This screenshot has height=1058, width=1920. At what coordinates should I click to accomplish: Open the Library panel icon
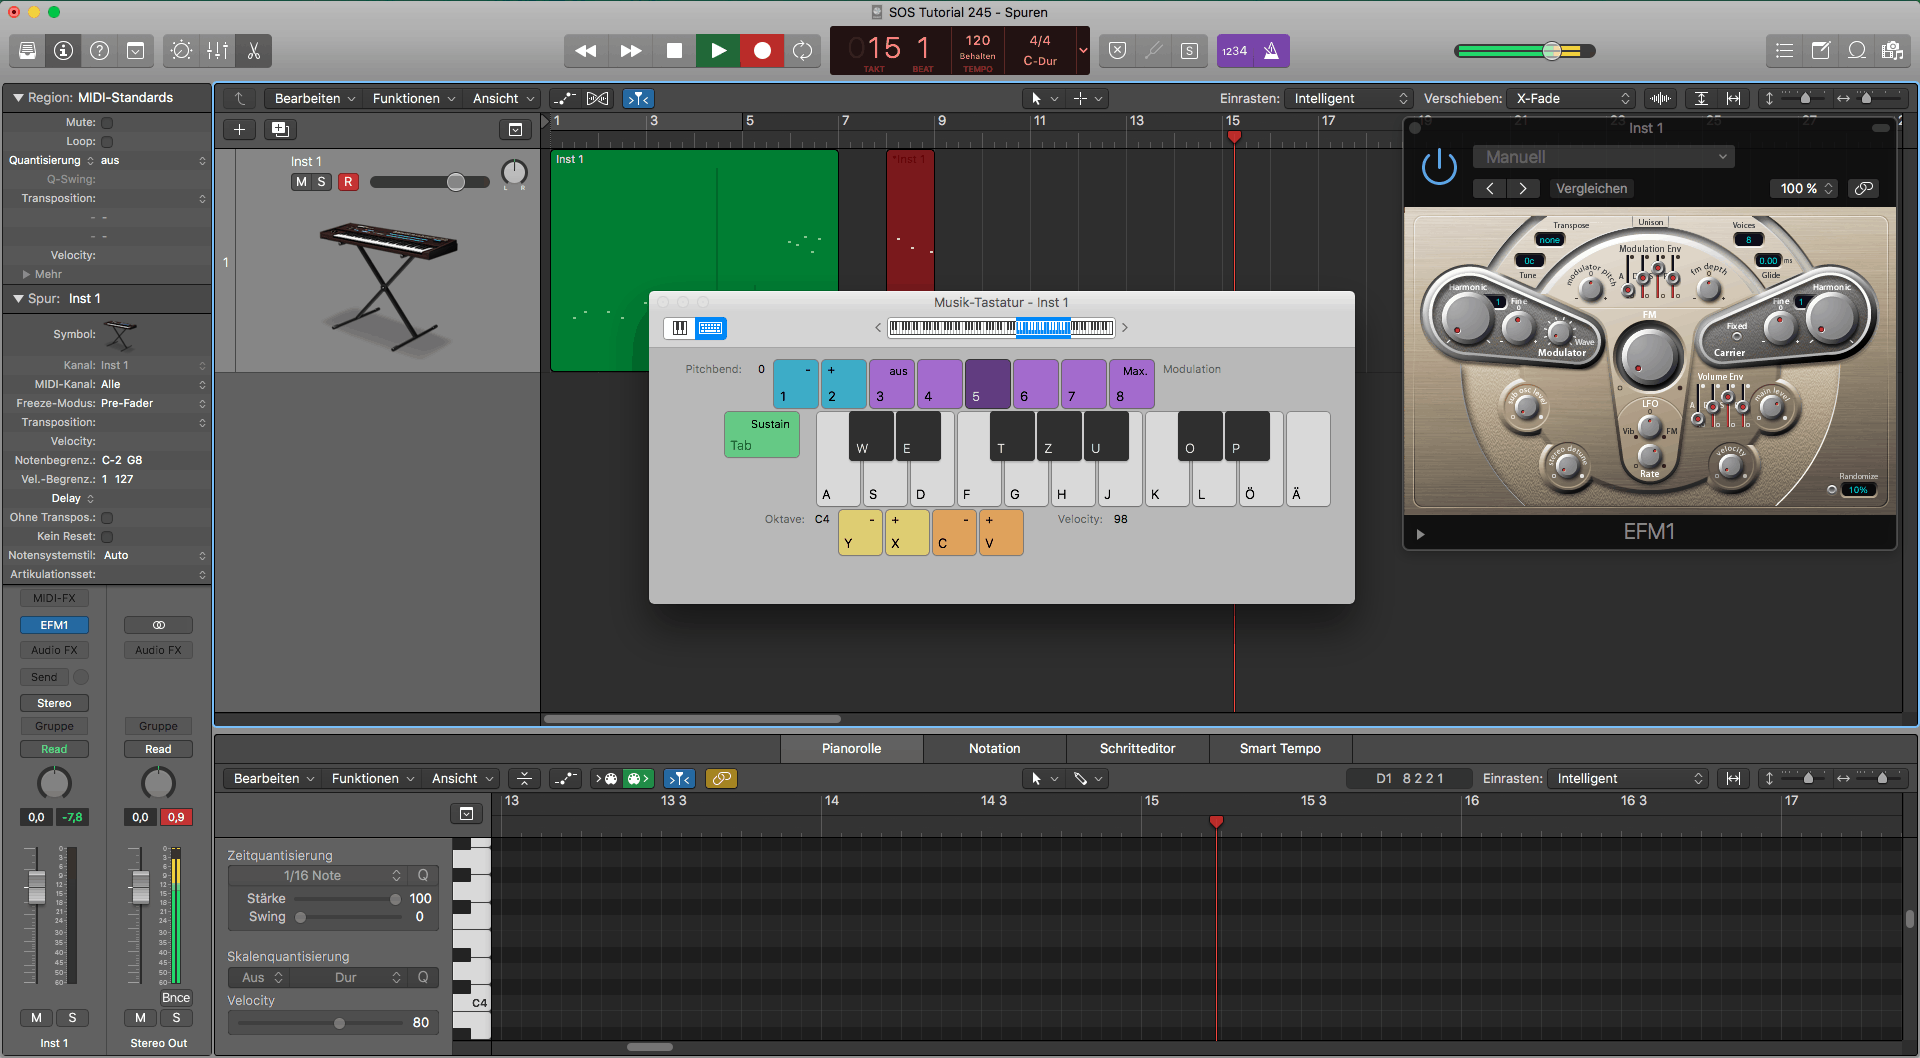(x=28, y=51)
